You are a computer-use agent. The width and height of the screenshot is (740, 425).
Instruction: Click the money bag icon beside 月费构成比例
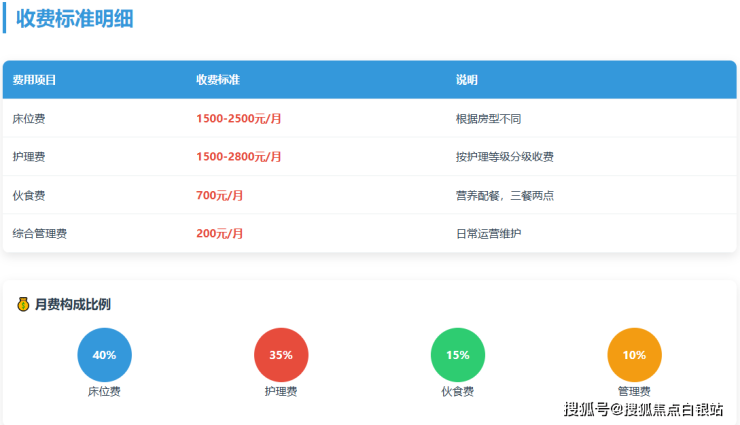point(23,304)
